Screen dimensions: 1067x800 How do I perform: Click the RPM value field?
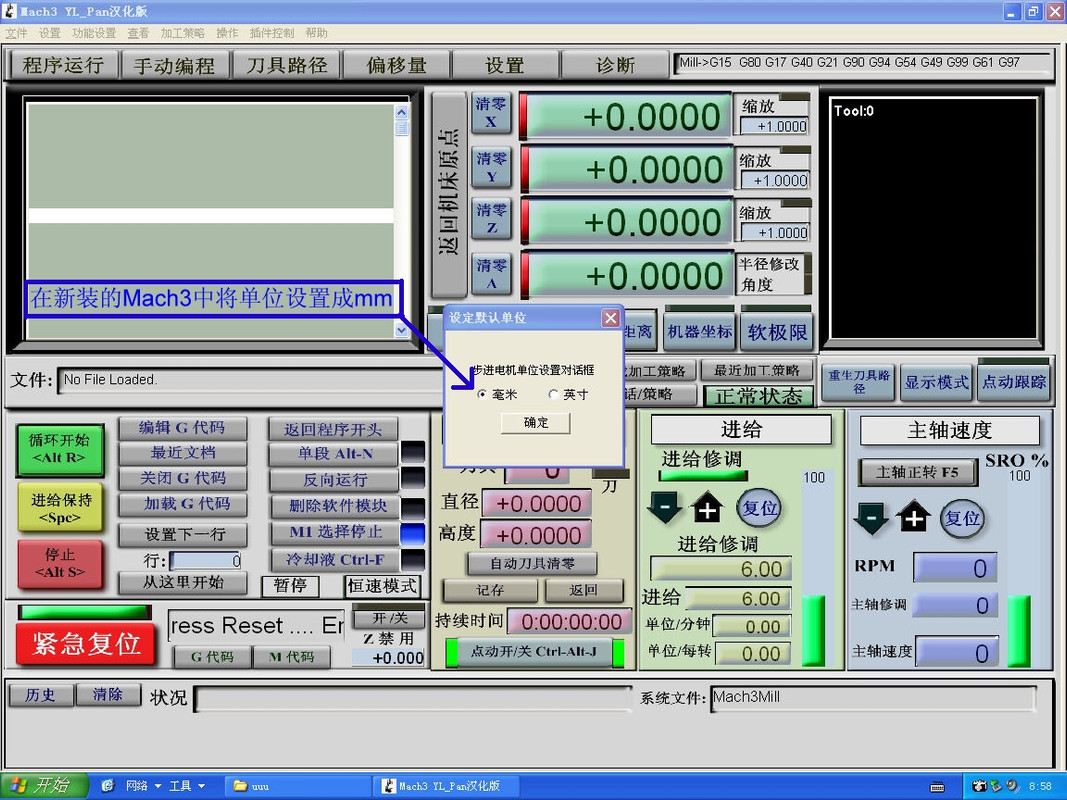pos(955,568)
